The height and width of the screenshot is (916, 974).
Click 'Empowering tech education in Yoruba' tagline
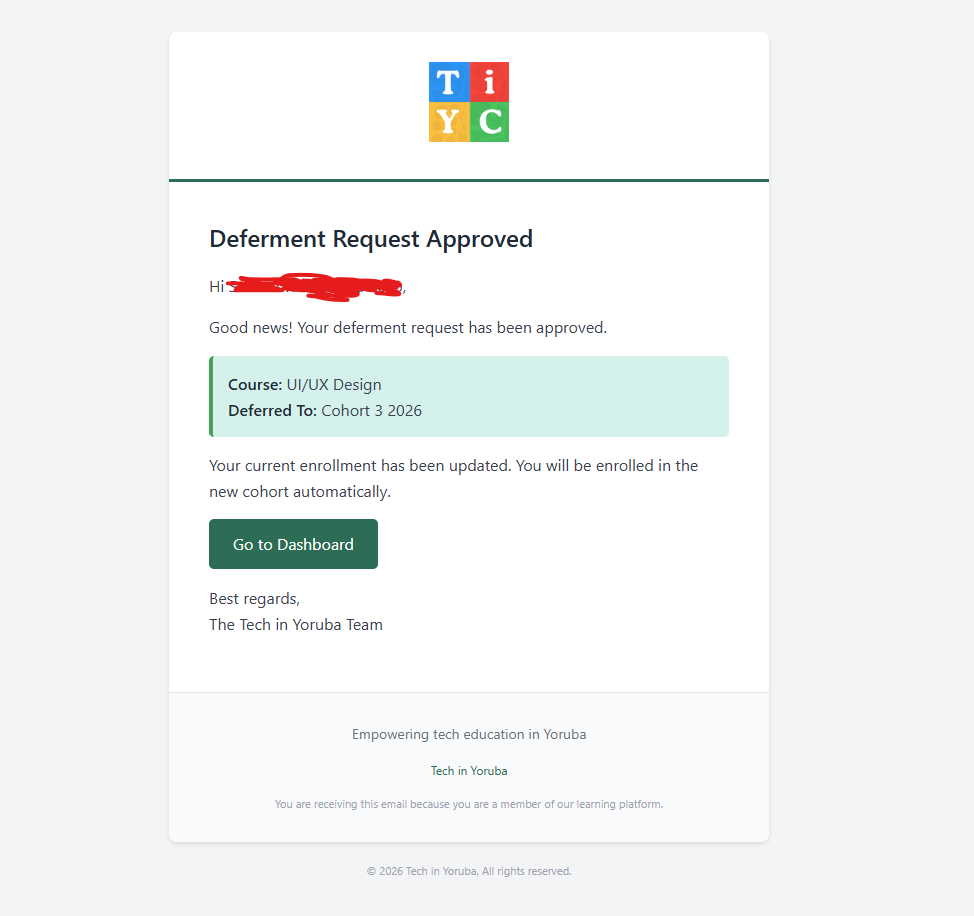[x=469, y=734]
